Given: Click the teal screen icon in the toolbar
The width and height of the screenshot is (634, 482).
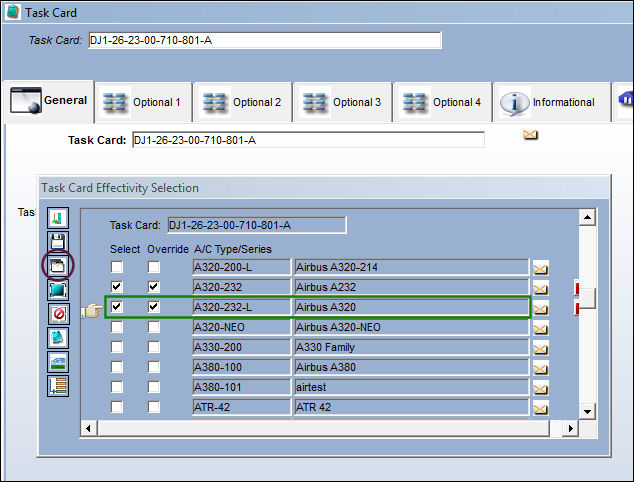Looking at the screenshot, I should point(58,290).
